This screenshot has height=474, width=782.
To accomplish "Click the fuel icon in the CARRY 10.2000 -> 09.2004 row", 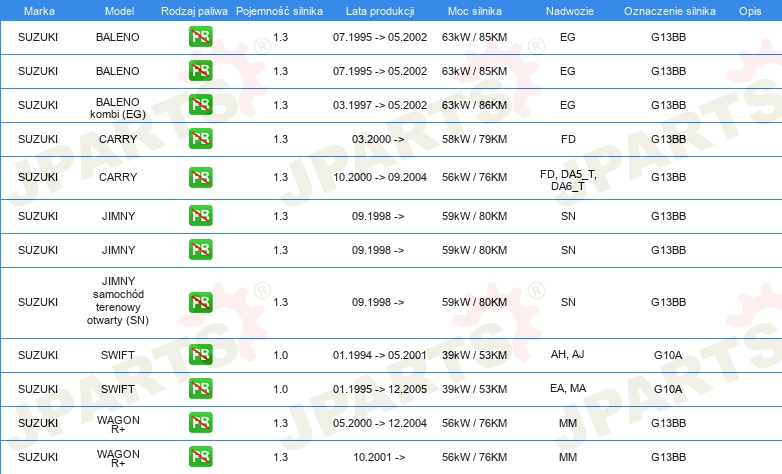I will tap(200, 177).
